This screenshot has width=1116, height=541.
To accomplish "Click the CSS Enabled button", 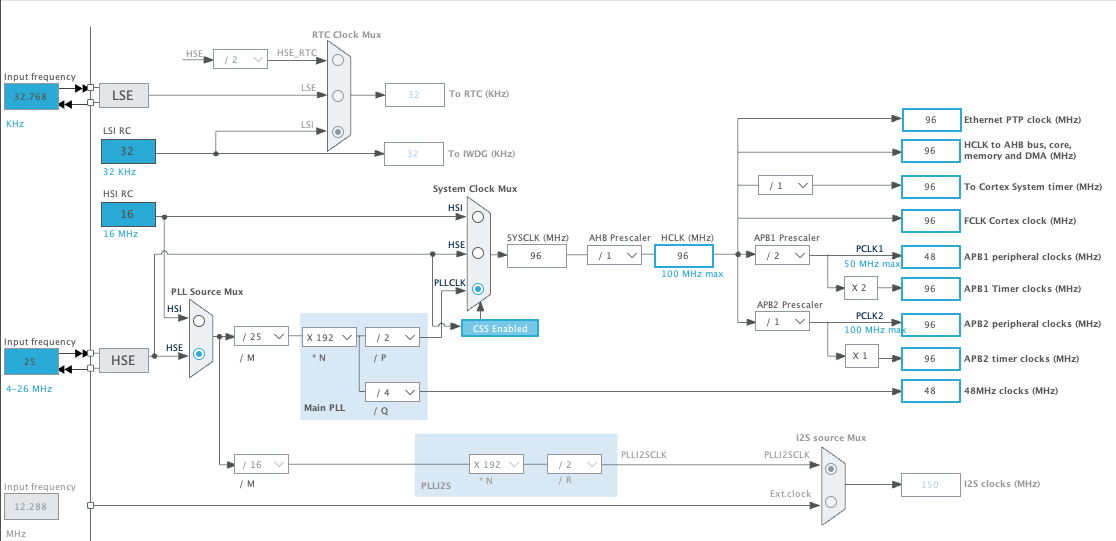I will tap(500, 328).
